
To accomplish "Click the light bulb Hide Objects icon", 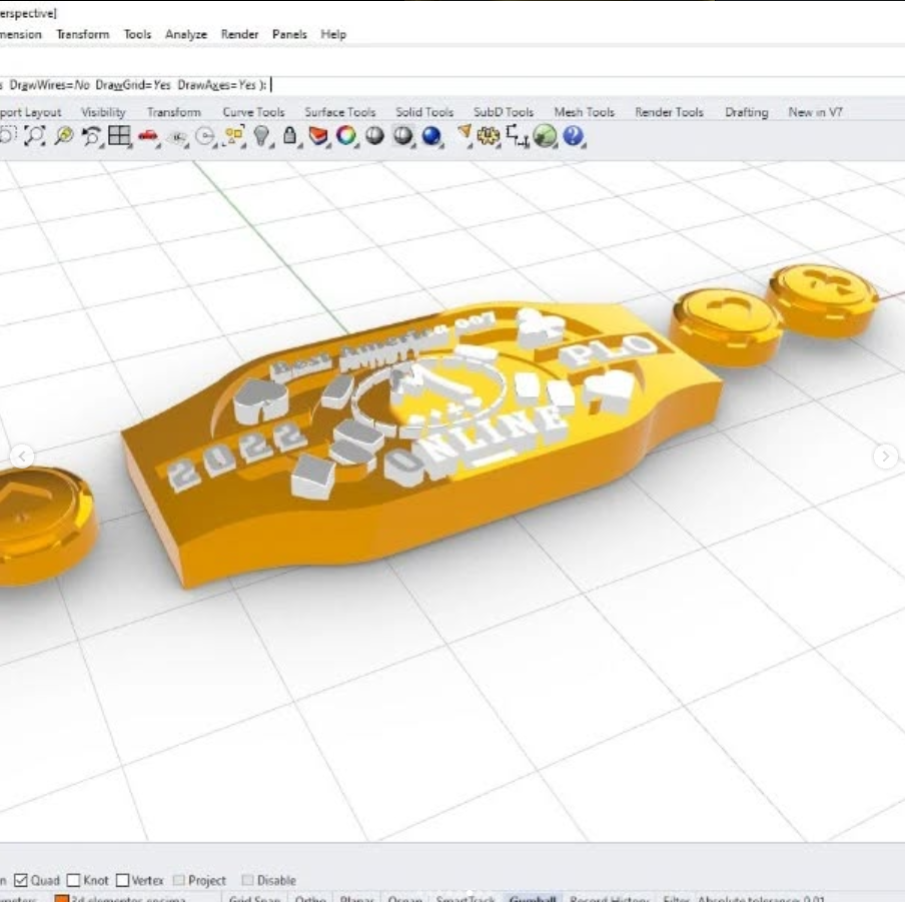I will 262,137.
